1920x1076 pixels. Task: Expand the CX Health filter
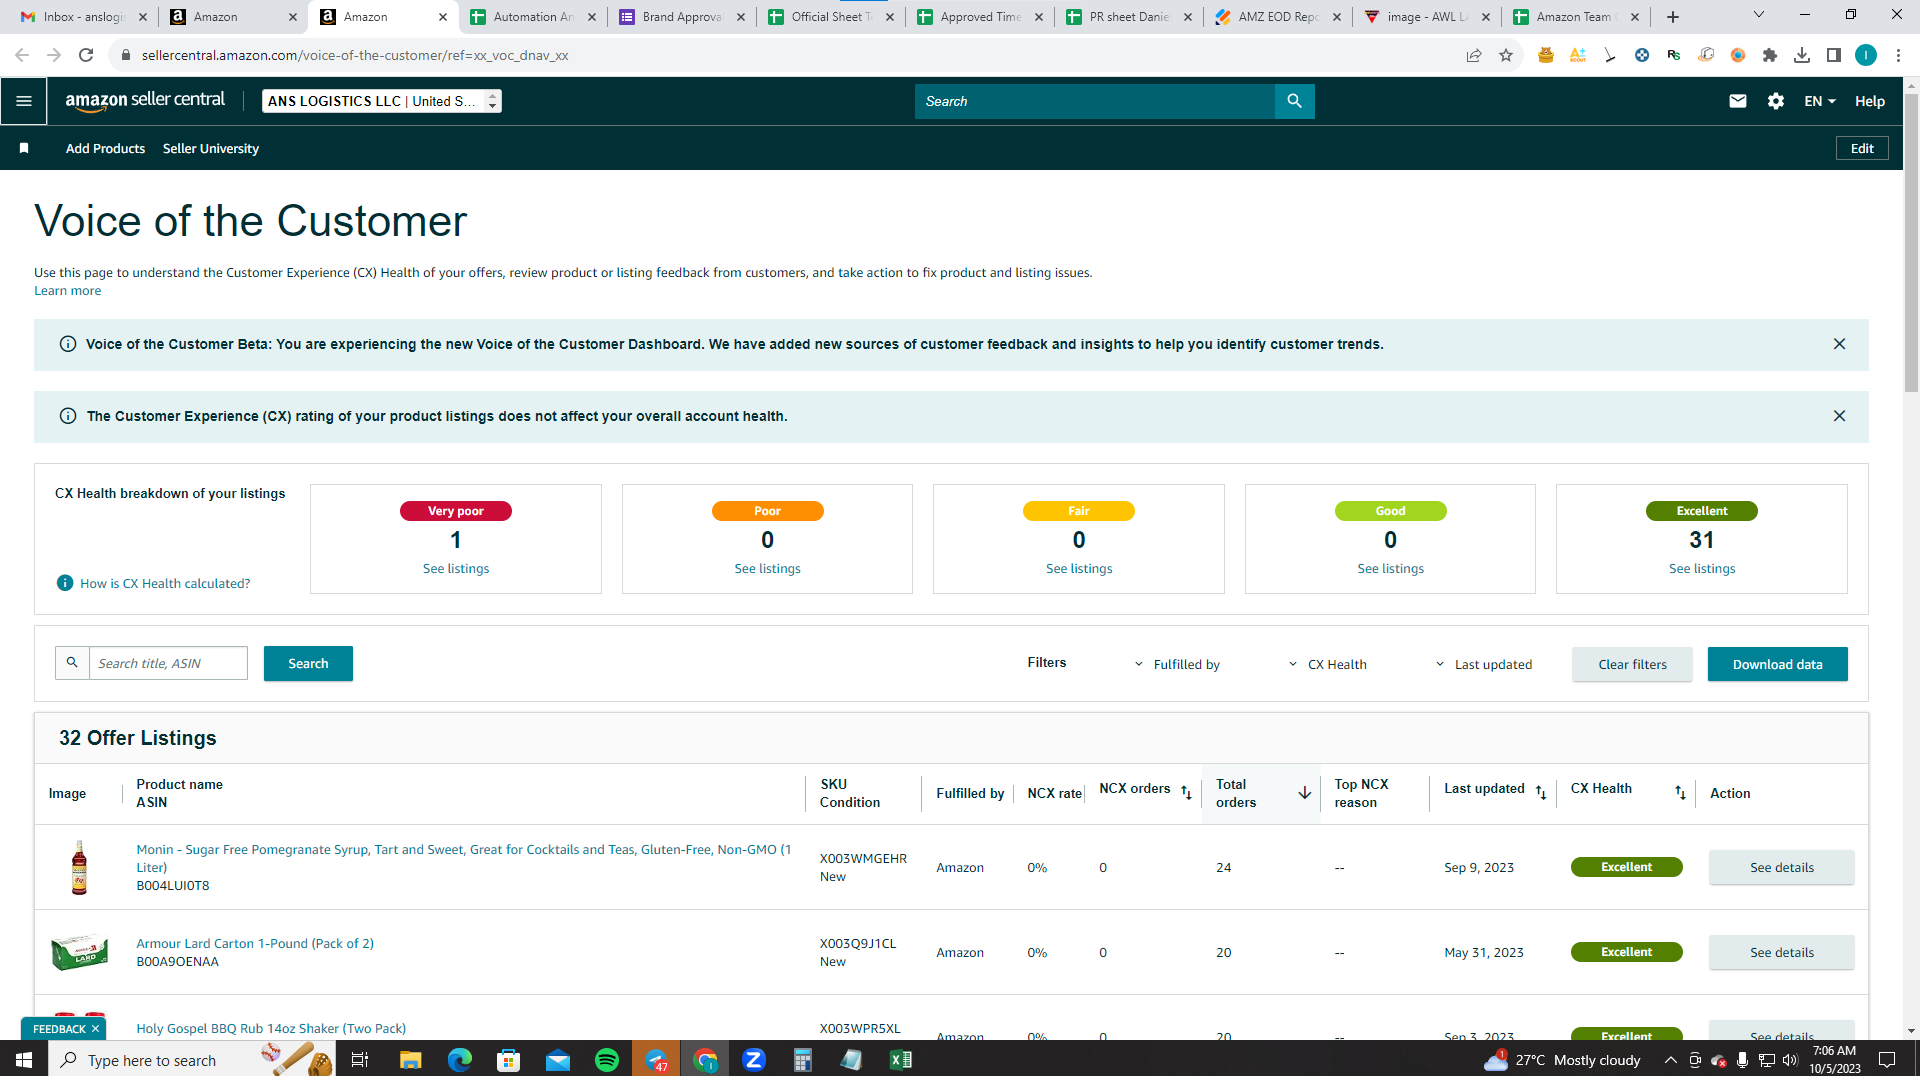click(x=1327, y=664)
